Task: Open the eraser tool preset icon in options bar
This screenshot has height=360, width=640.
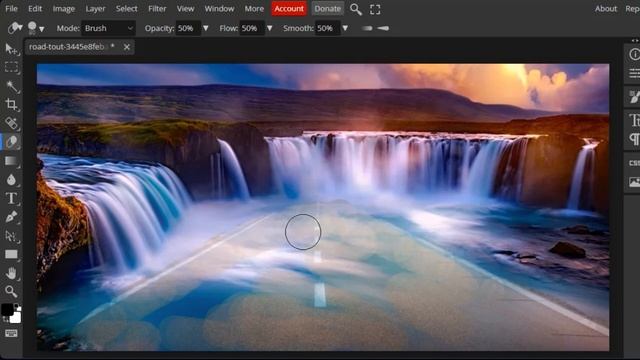Action: click(14, 28)
